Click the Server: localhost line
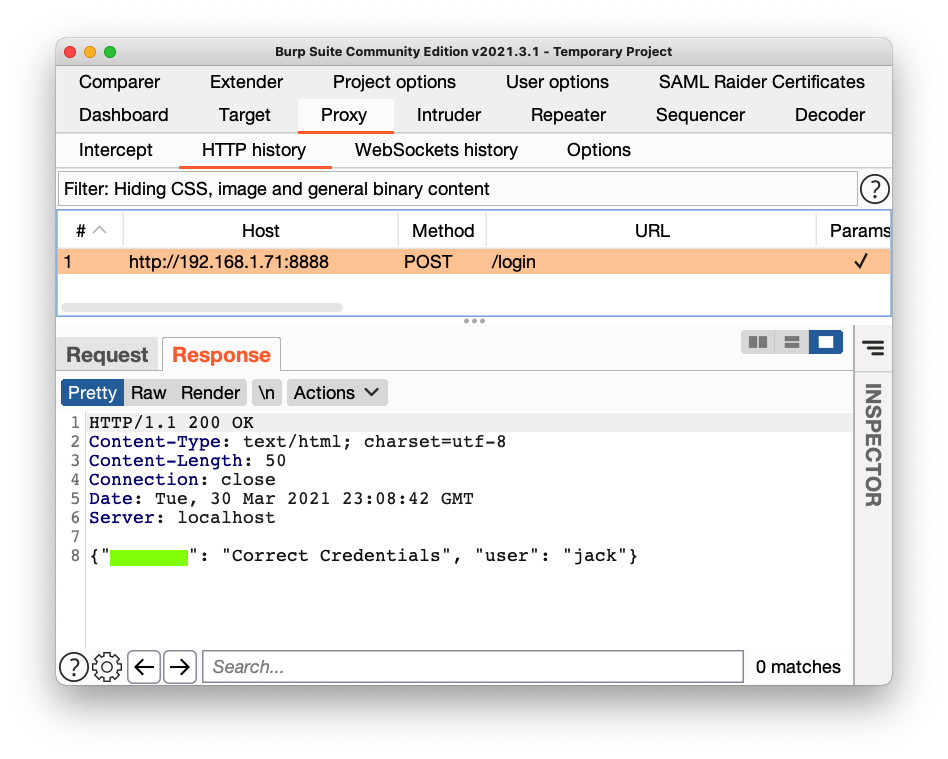The width and height of the screenshot is (948, 759). pyautogui.click(x=182, y=518)
